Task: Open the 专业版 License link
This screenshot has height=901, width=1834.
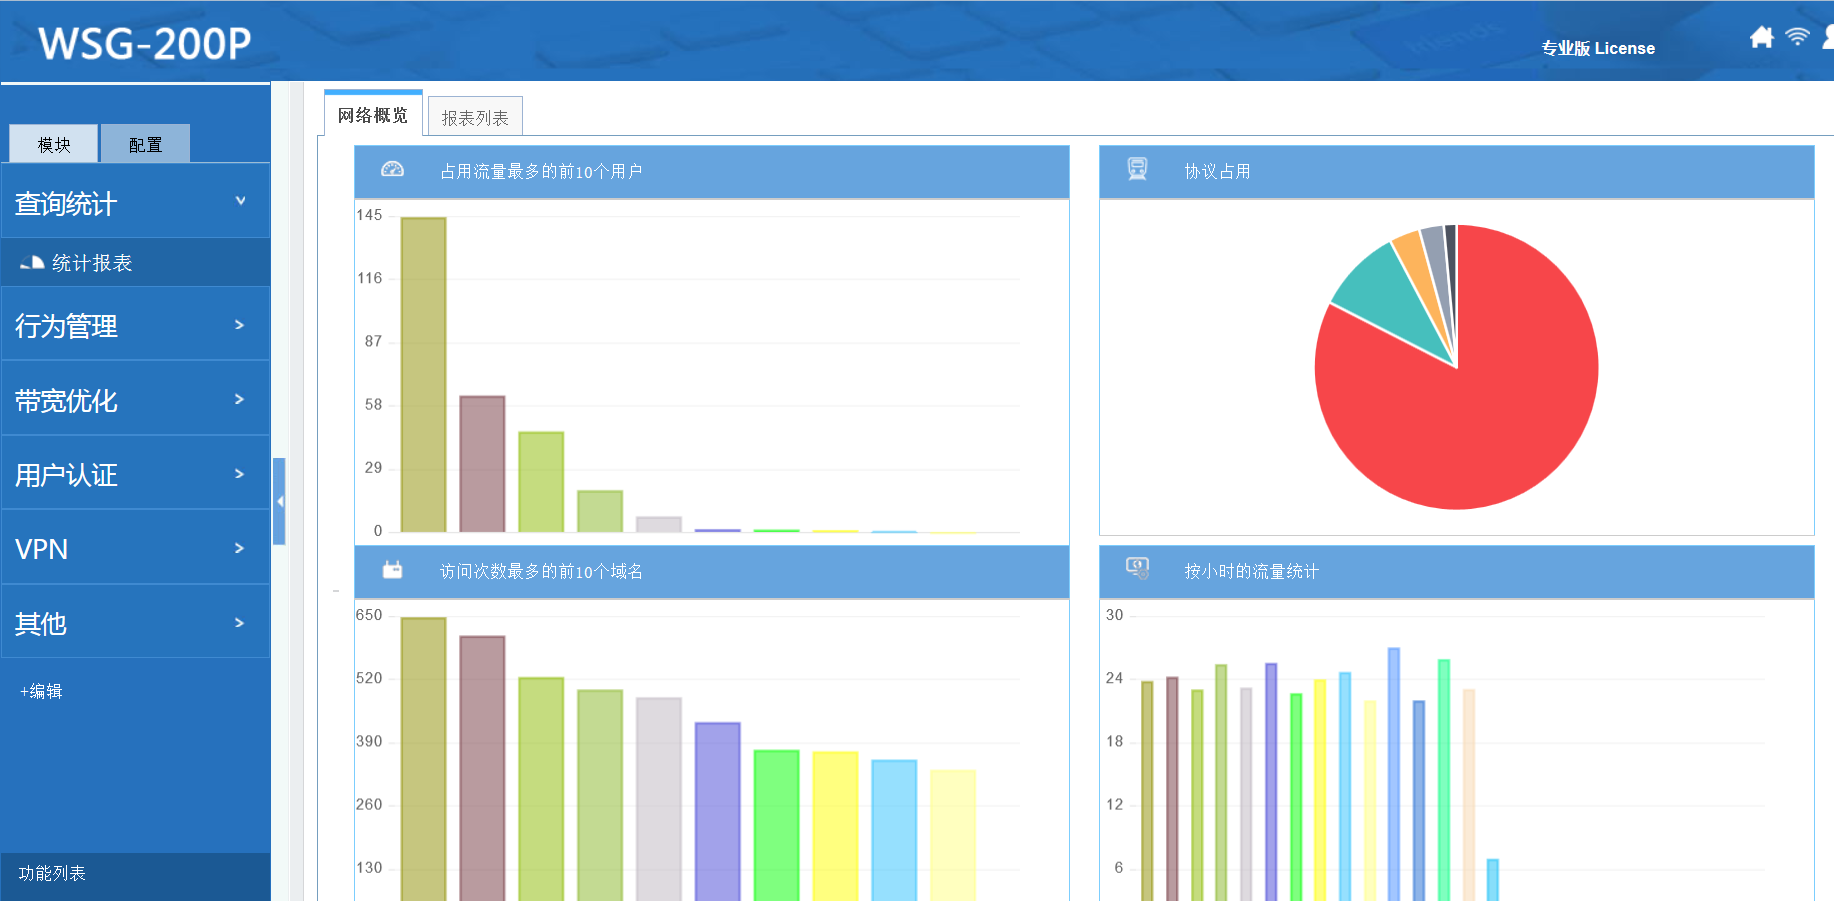Action: click(1597, 48)
